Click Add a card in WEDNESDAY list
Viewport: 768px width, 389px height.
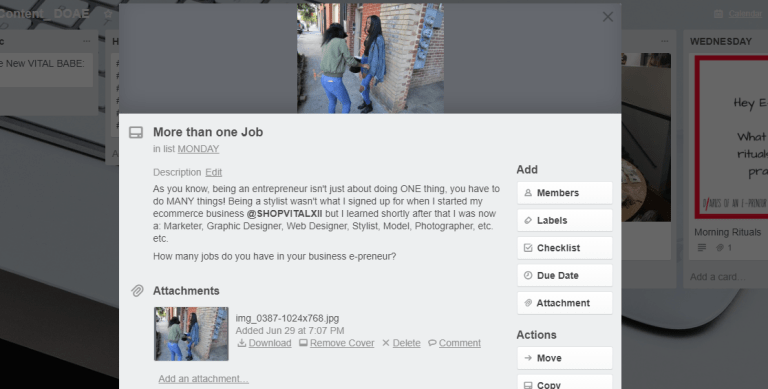click(718, 277)
